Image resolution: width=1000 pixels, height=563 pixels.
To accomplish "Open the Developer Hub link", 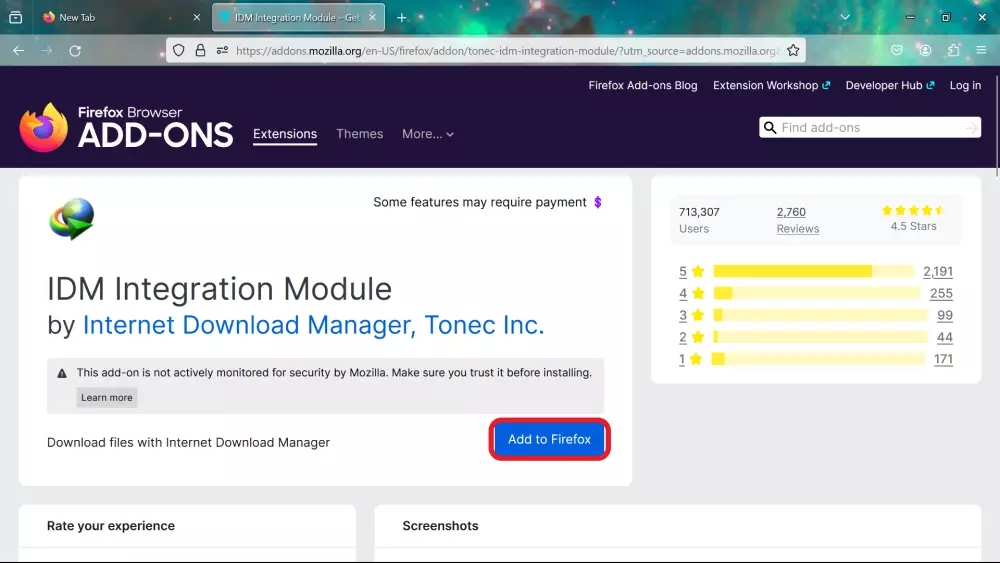I will click(x=890, y=85).
